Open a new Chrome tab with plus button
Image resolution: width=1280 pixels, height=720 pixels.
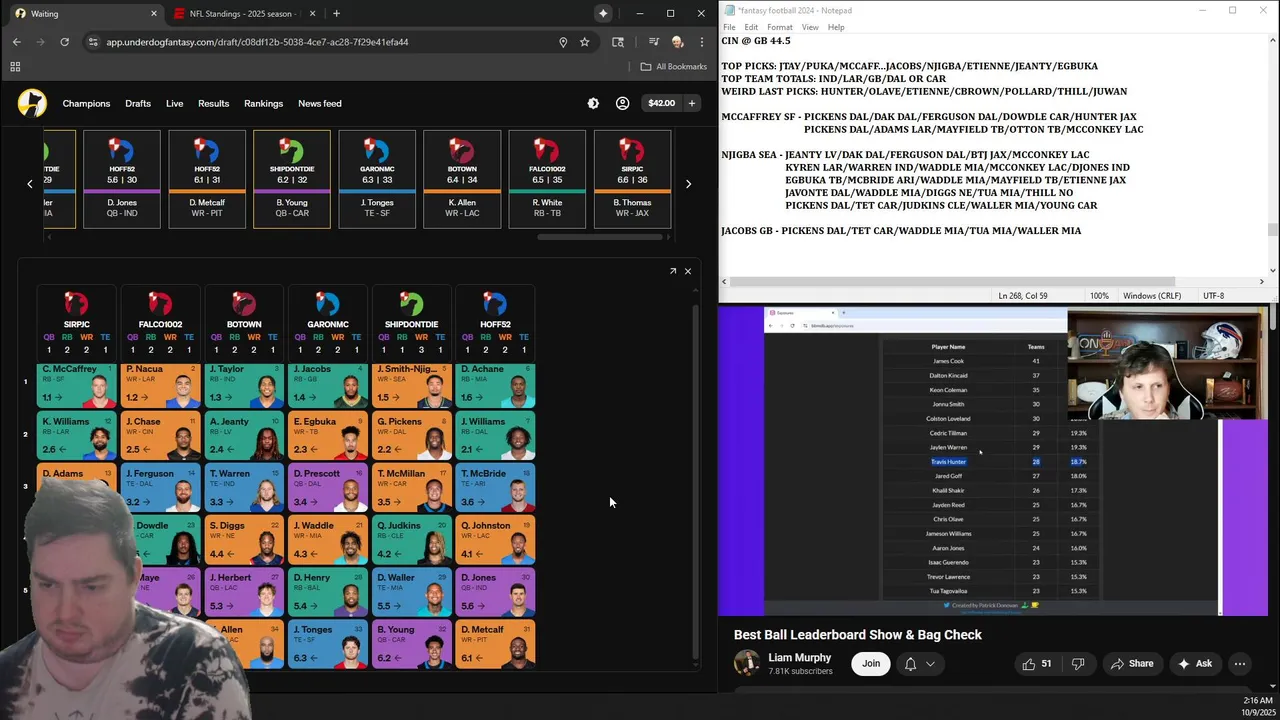336,13
